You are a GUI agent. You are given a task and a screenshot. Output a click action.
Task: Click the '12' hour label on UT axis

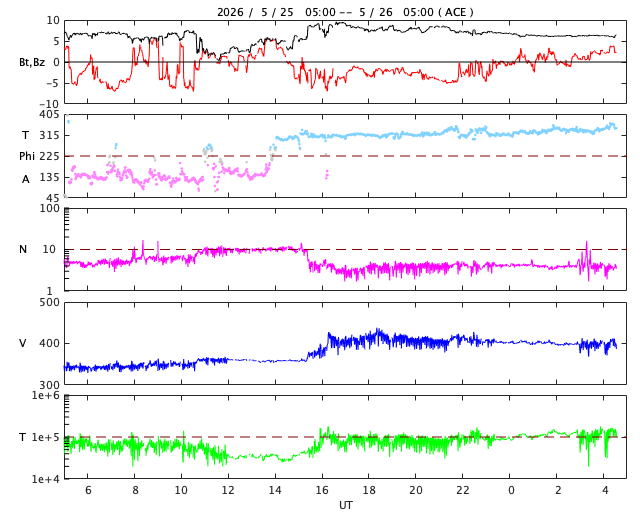[x=228, y=490]
